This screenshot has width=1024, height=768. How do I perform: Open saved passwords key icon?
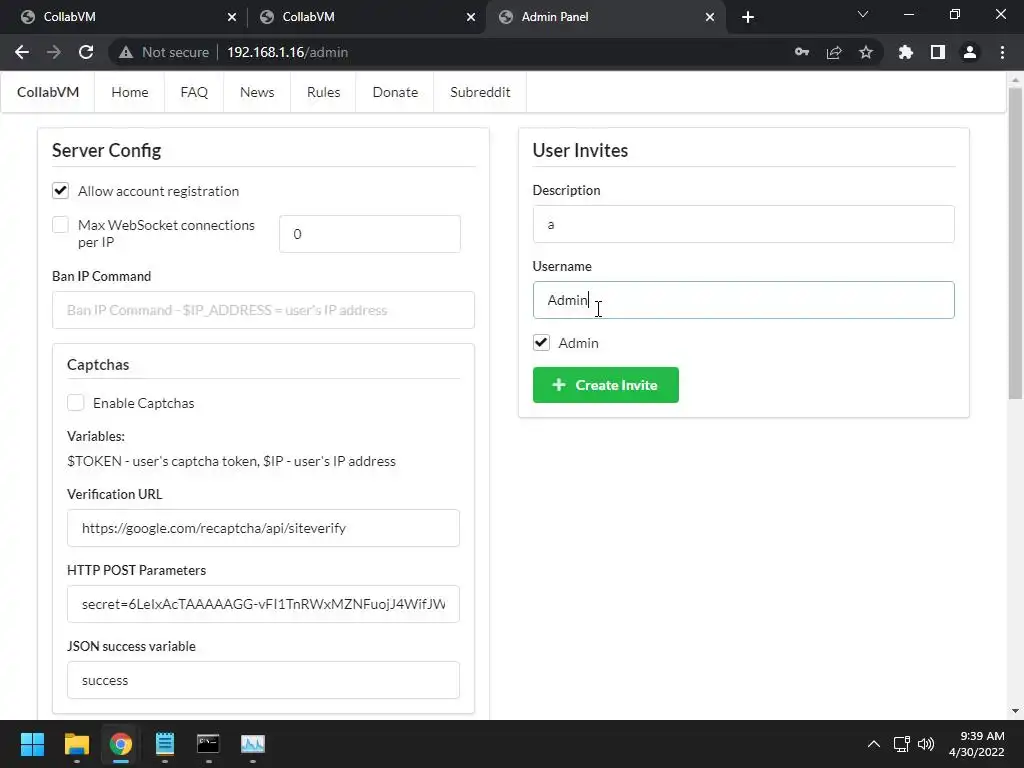pyautogui.click(x=802, y=52)
